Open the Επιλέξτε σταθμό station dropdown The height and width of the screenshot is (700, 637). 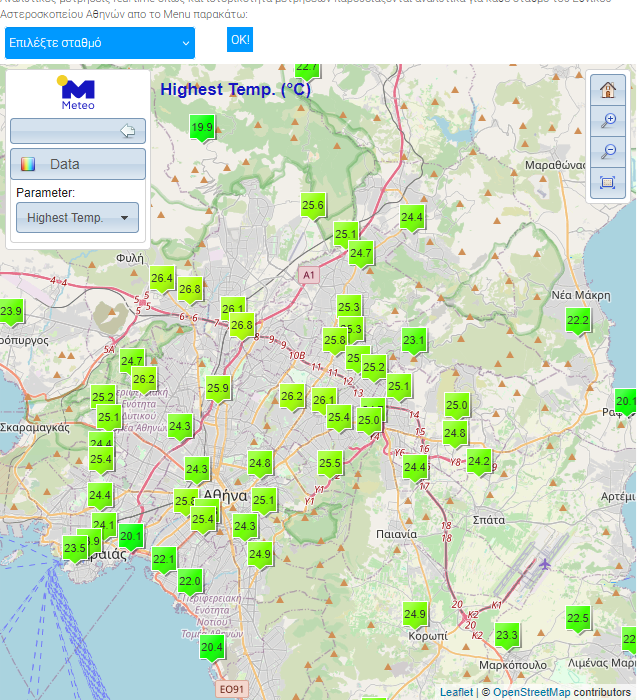click(100, 43)
